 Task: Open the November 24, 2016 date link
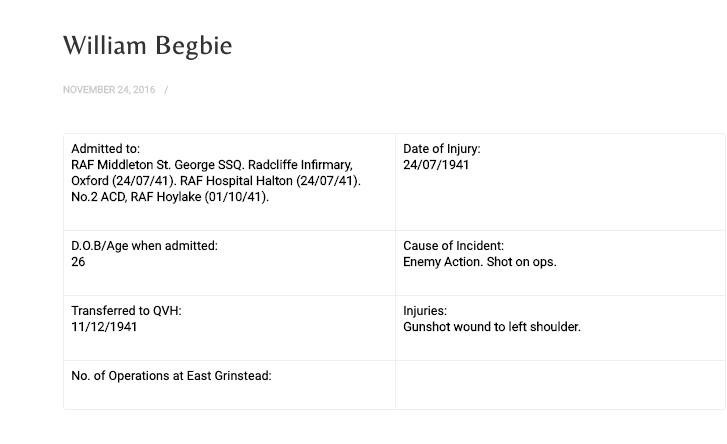(109, 90)
